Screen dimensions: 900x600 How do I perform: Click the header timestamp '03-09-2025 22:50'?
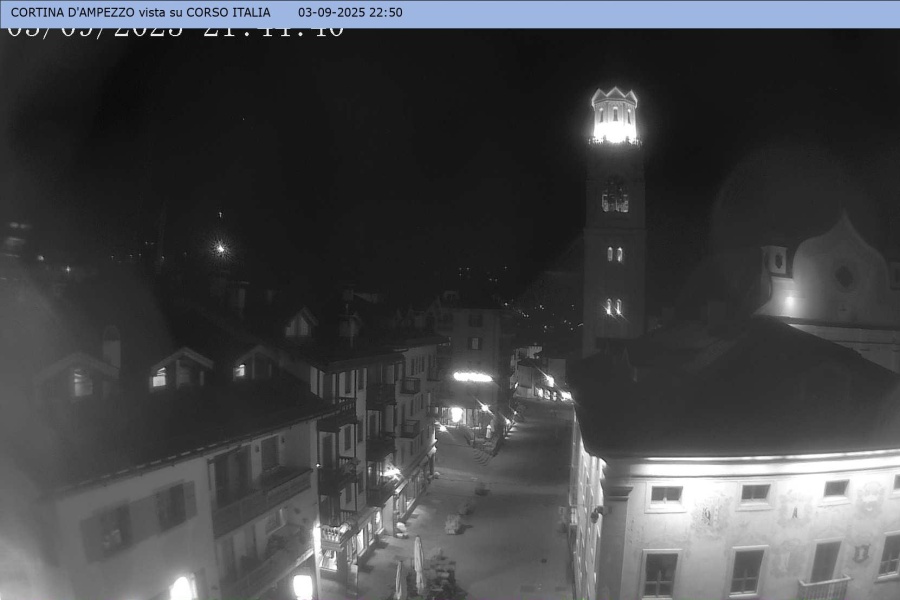(350, 12)
